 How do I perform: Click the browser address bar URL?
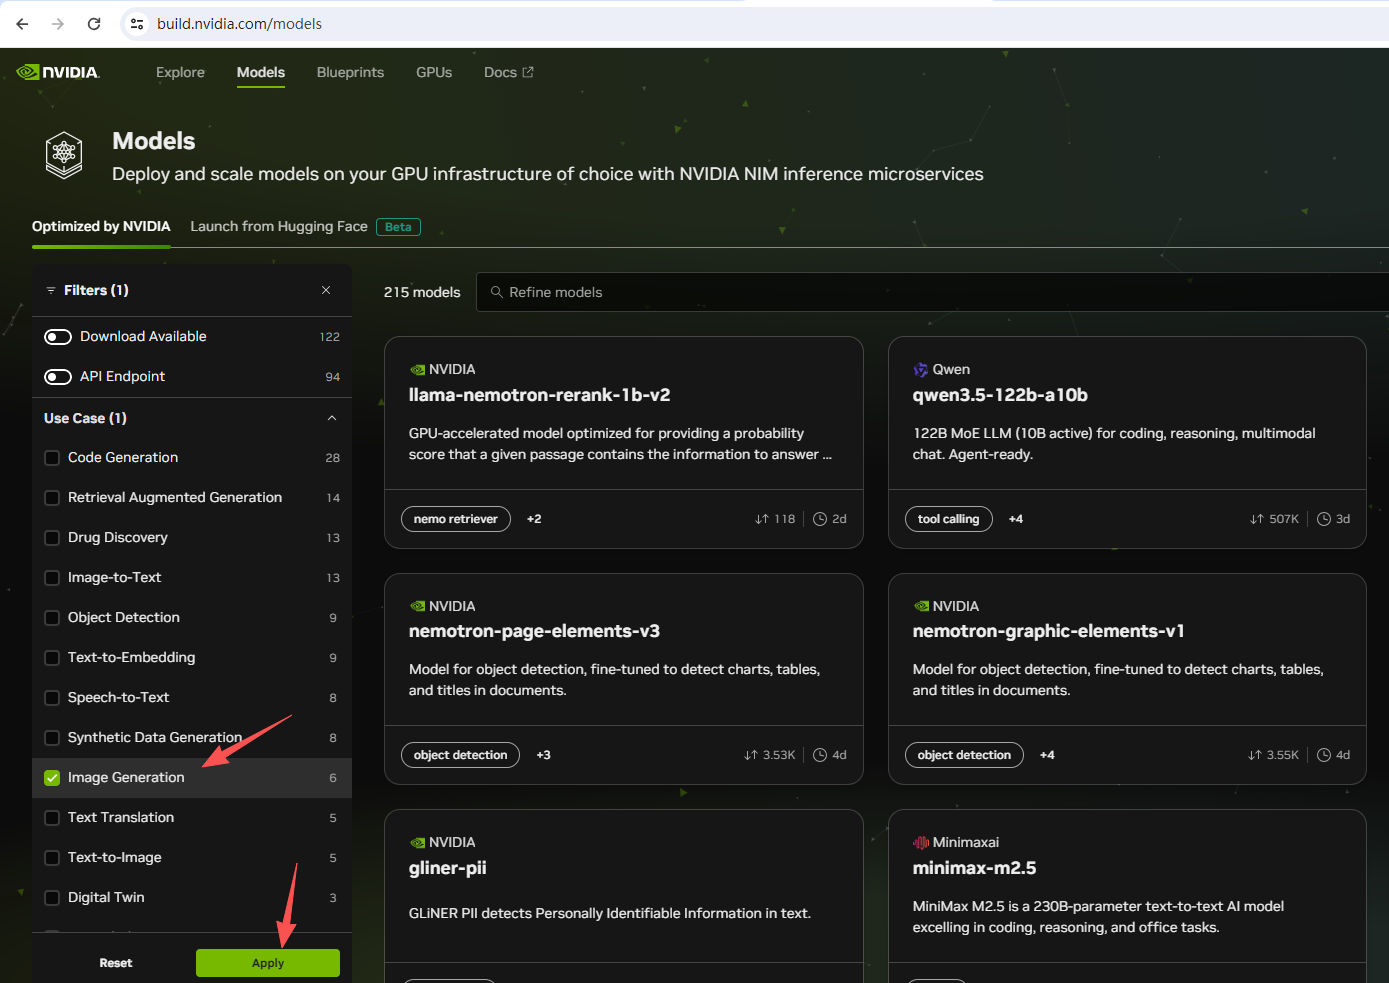[239, 24]
